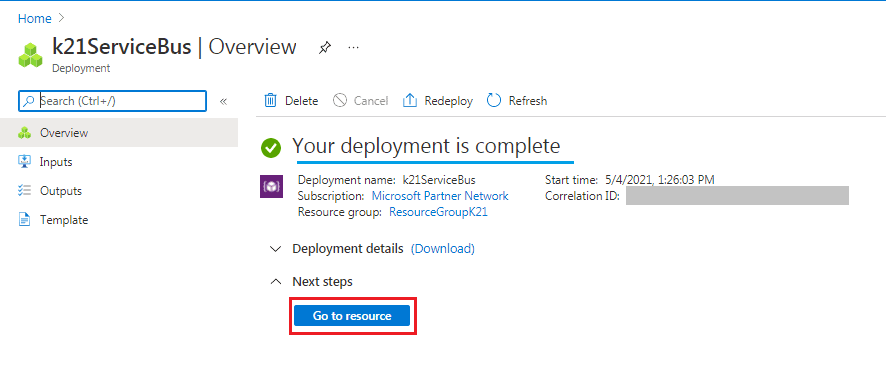This screenshot has width=886, height=390.
Task: Click the Template document icon
Action: click(x=24, y=220)
